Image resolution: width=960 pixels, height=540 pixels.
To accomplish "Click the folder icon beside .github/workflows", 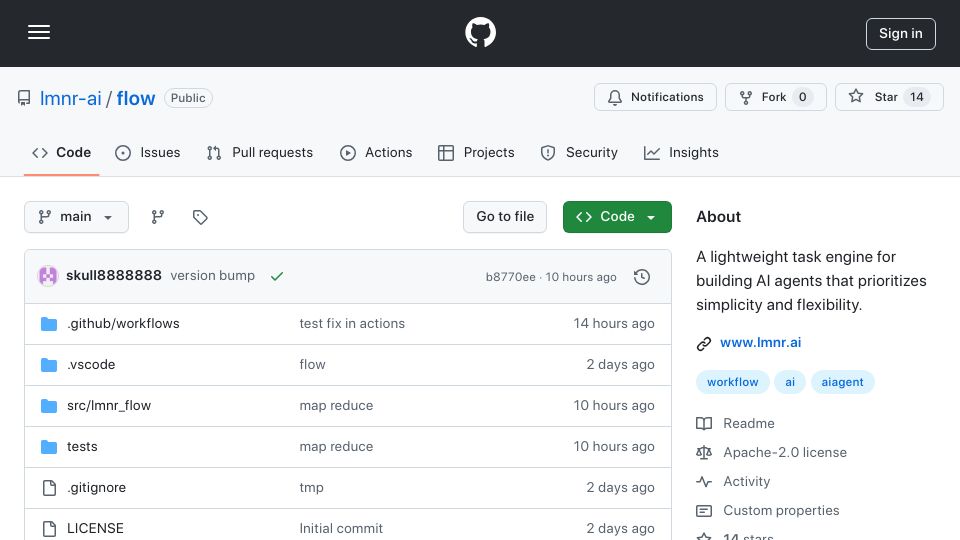I will pos(49,324).
